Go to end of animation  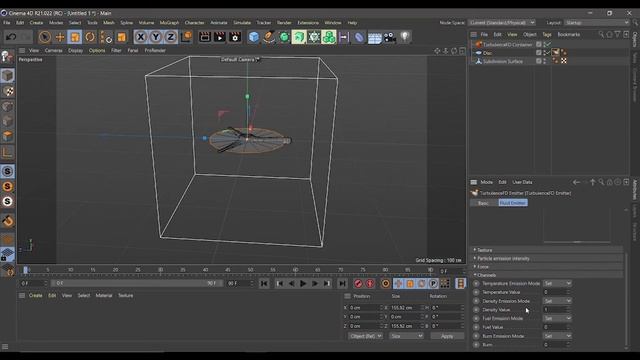coord(342,283)
